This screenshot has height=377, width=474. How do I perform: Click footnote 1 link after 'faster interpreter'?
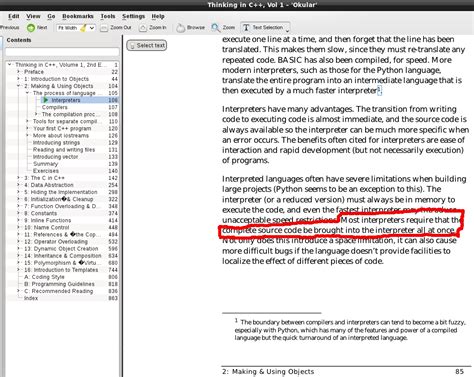(x=379, y=90)
